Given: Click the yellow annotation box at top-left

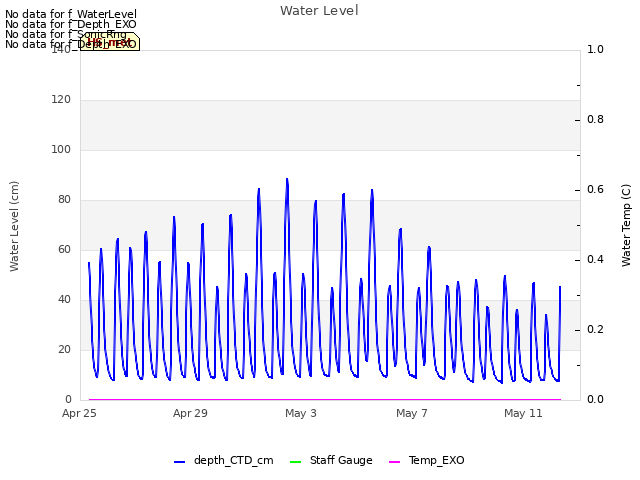Looking at the screenshot, I should [x=110, y=42].
